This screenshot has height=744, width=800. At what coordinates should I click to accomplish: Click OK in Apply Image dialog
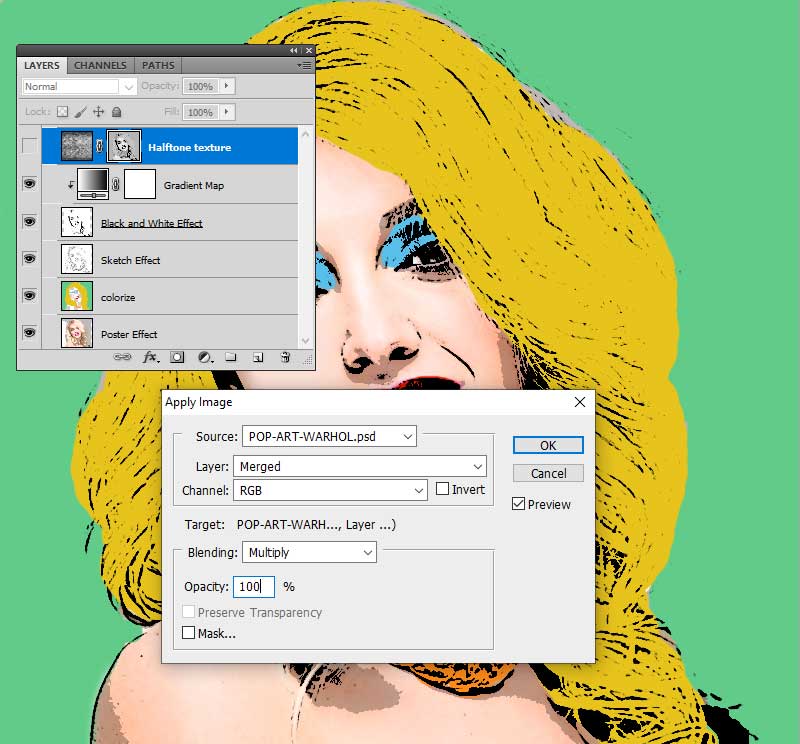(548, 445)
